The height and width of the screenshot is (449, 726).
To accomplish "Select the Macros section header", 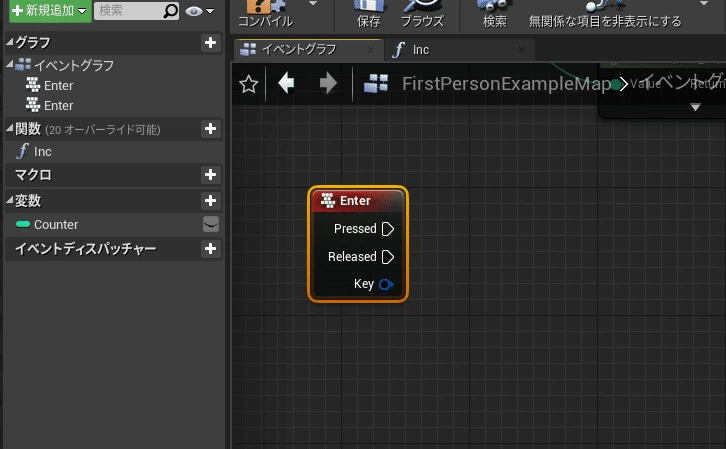I will [x=113, y=175].
